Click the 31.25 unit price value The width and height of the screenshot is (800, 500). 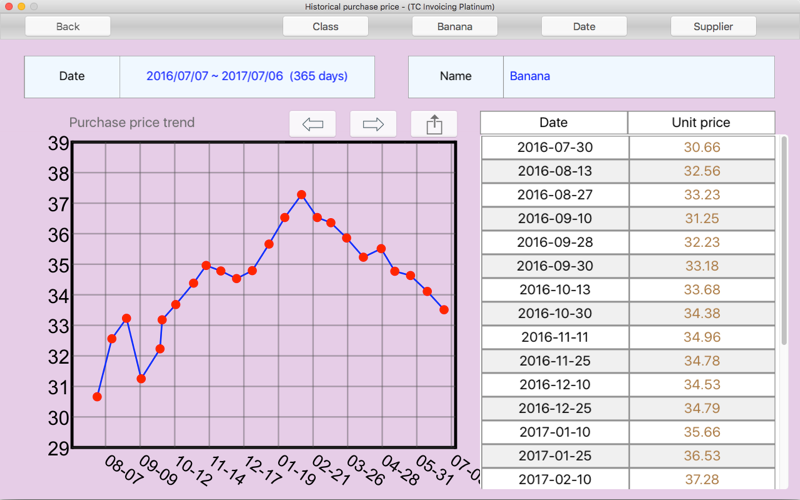(x=702, y=218)
